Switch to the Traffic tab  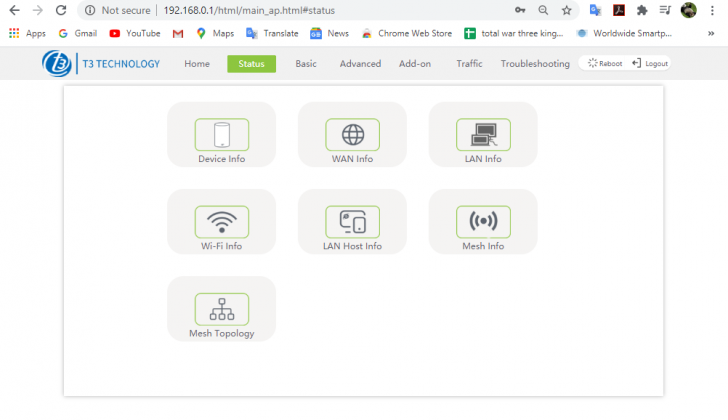click(x=469, y=64)
